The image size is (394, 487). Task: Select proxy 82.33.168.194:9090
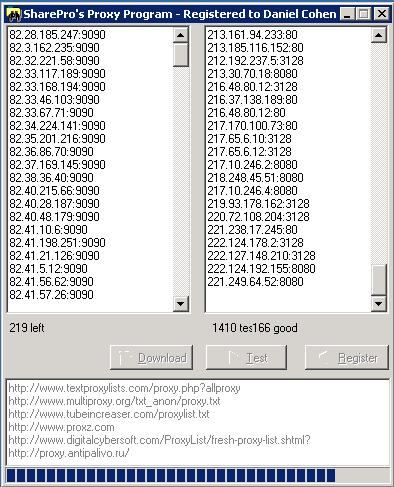[57, 87]
